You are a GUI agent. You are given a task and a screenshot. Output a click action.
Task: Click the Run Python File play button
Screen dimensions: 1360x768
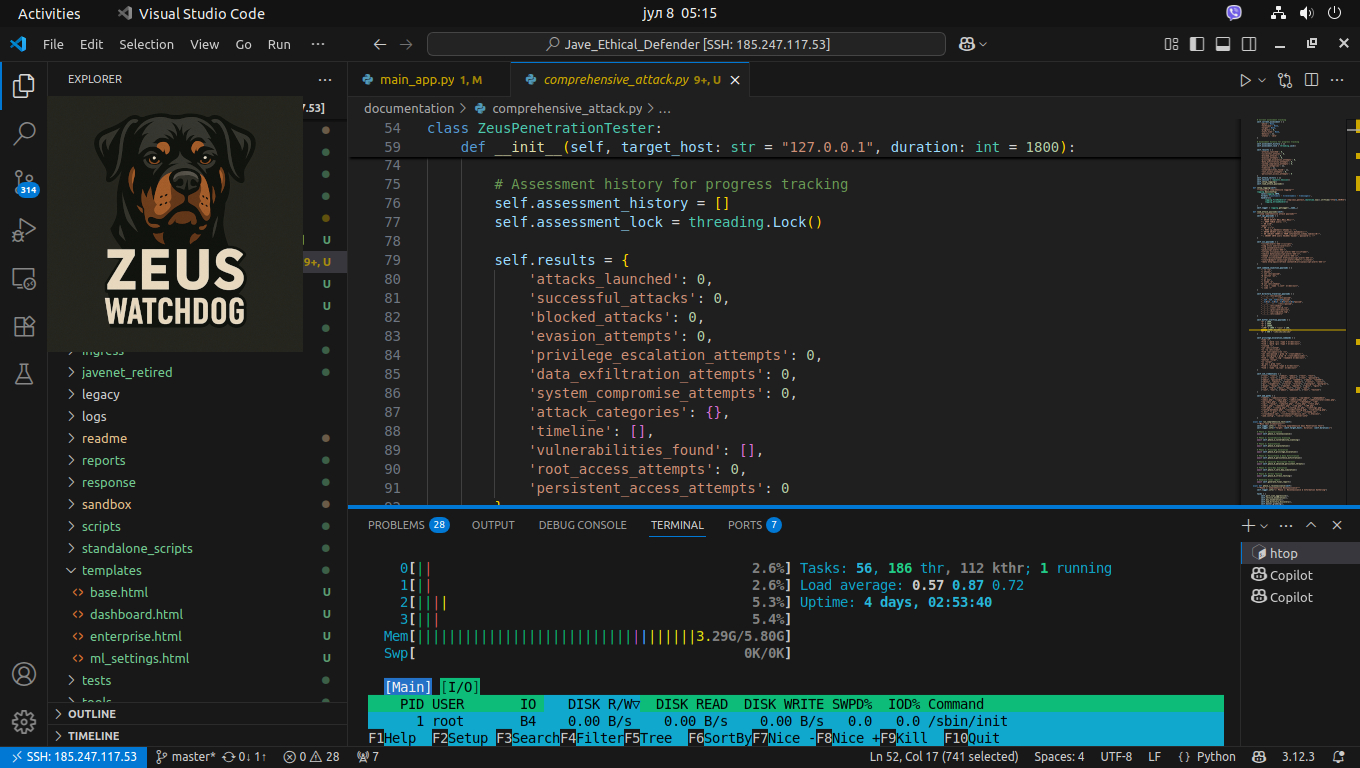tap(1245, 80)
